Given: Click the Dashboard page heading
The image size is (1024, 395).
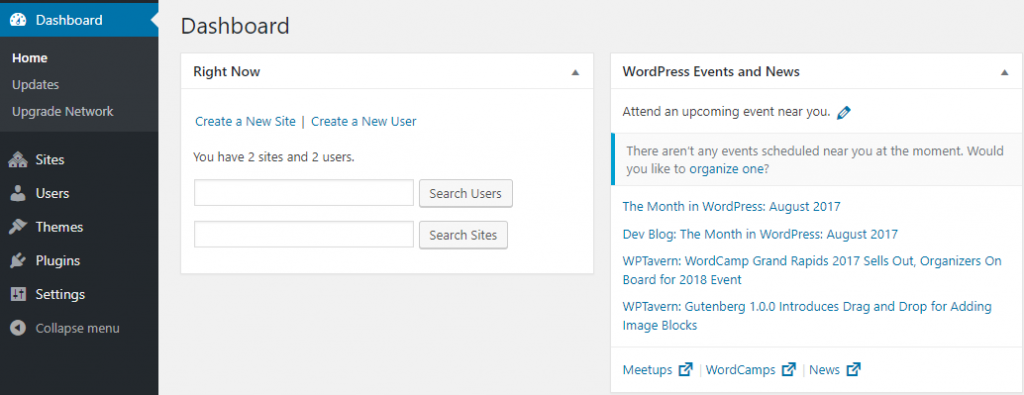Looking at the screenshot, I should click(235, 26).
